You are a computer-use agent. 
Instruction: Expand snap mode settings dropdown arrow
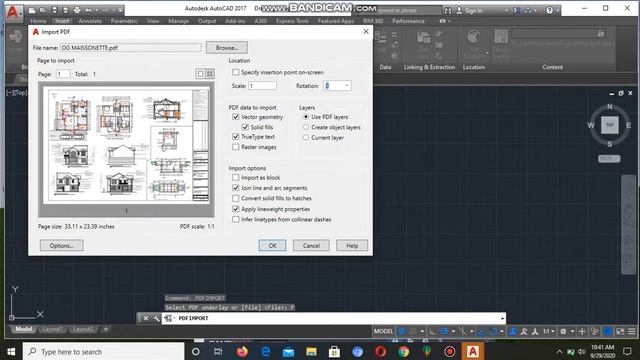pyautogui.click(x=422, y=331)
